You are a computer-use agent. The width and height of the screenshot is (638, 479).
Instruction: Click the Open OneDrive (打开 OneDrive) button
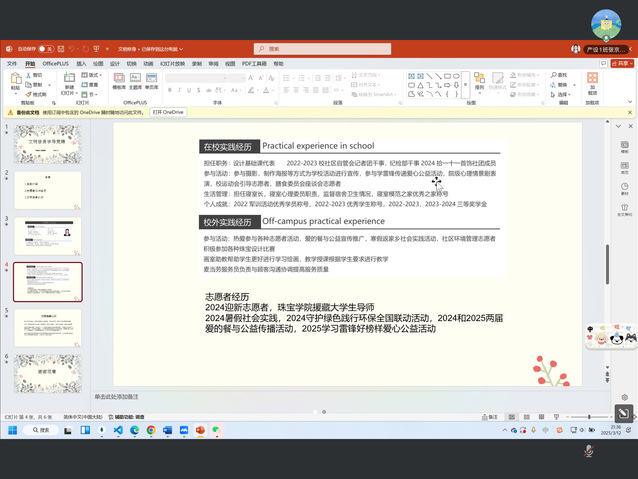point(168,112)
